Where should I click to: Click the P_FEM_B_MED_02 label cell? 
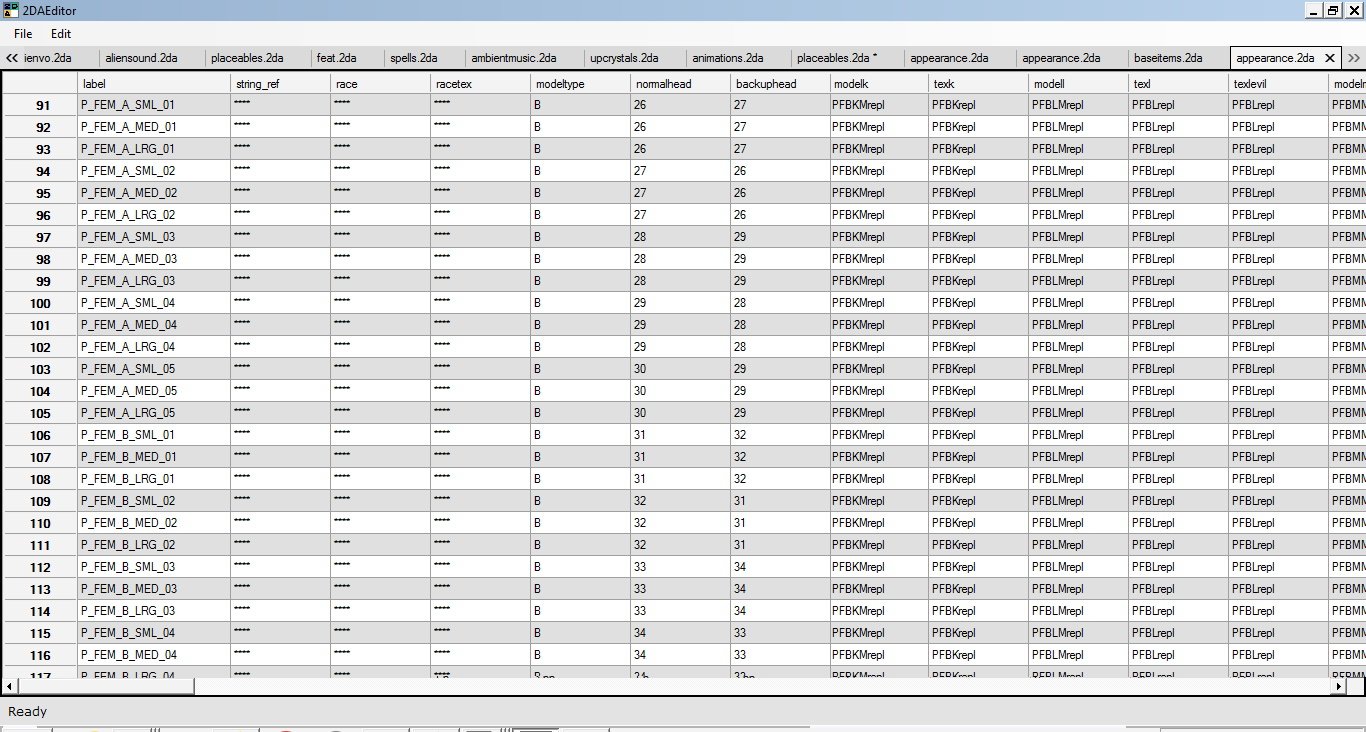154,523
